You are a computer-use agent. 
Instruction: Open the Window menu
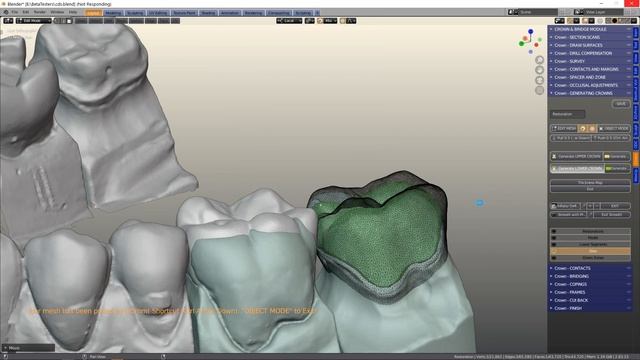57,13
